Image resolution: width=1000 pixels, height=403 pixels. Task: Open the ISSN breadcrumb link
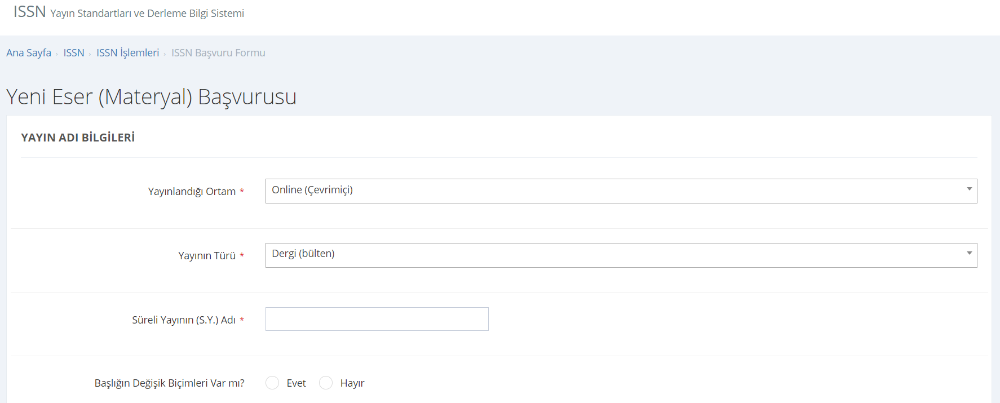coord(74,53)
